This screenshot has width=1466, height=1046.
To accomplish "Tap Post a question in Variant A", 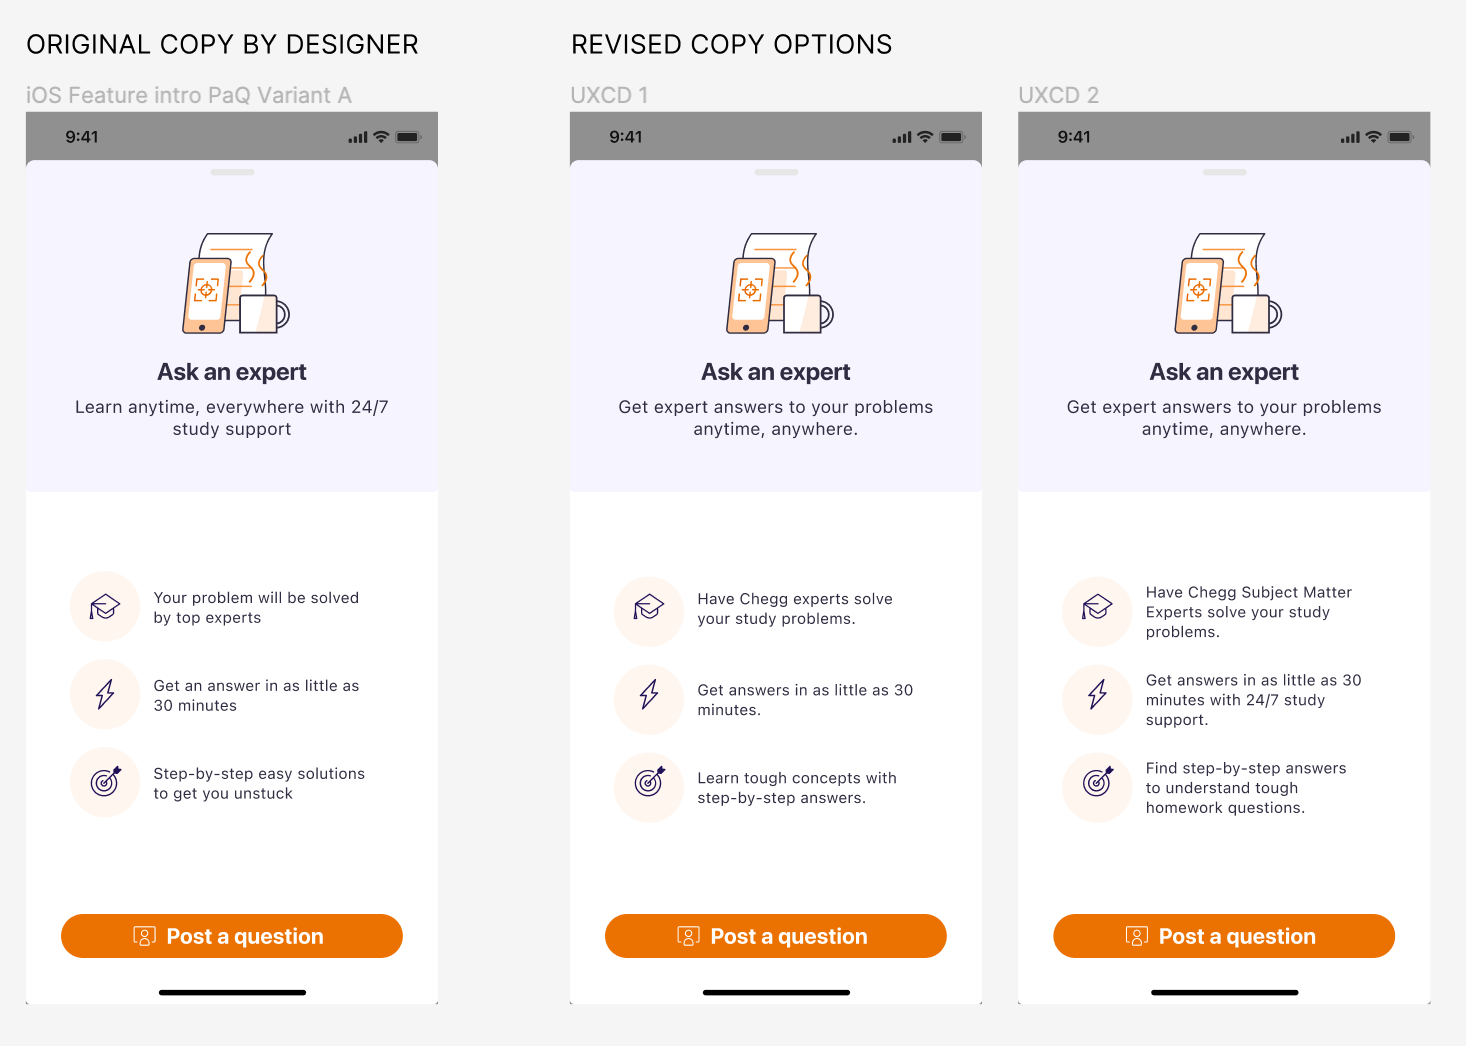I will 231,936.
